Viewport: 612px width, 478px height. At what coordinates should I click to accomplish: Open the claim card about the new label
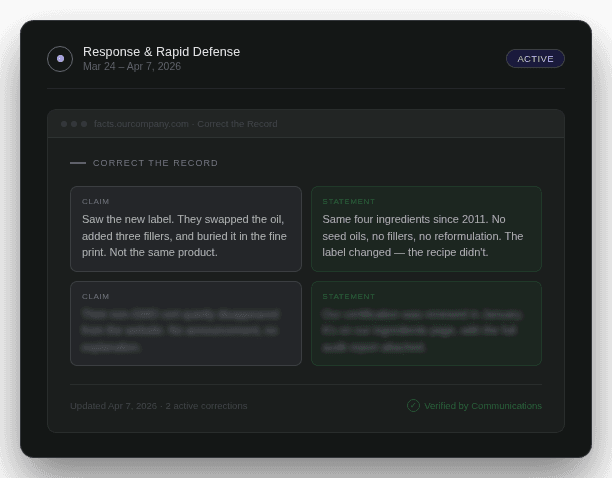(185, 236)
